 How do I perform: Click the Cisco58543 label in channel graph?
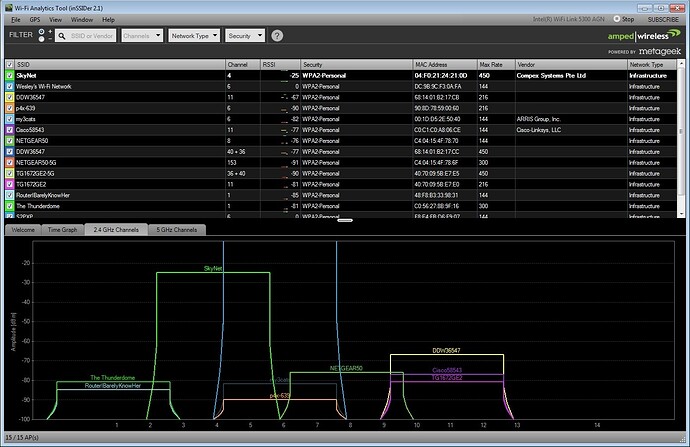(x=447, y=370)
